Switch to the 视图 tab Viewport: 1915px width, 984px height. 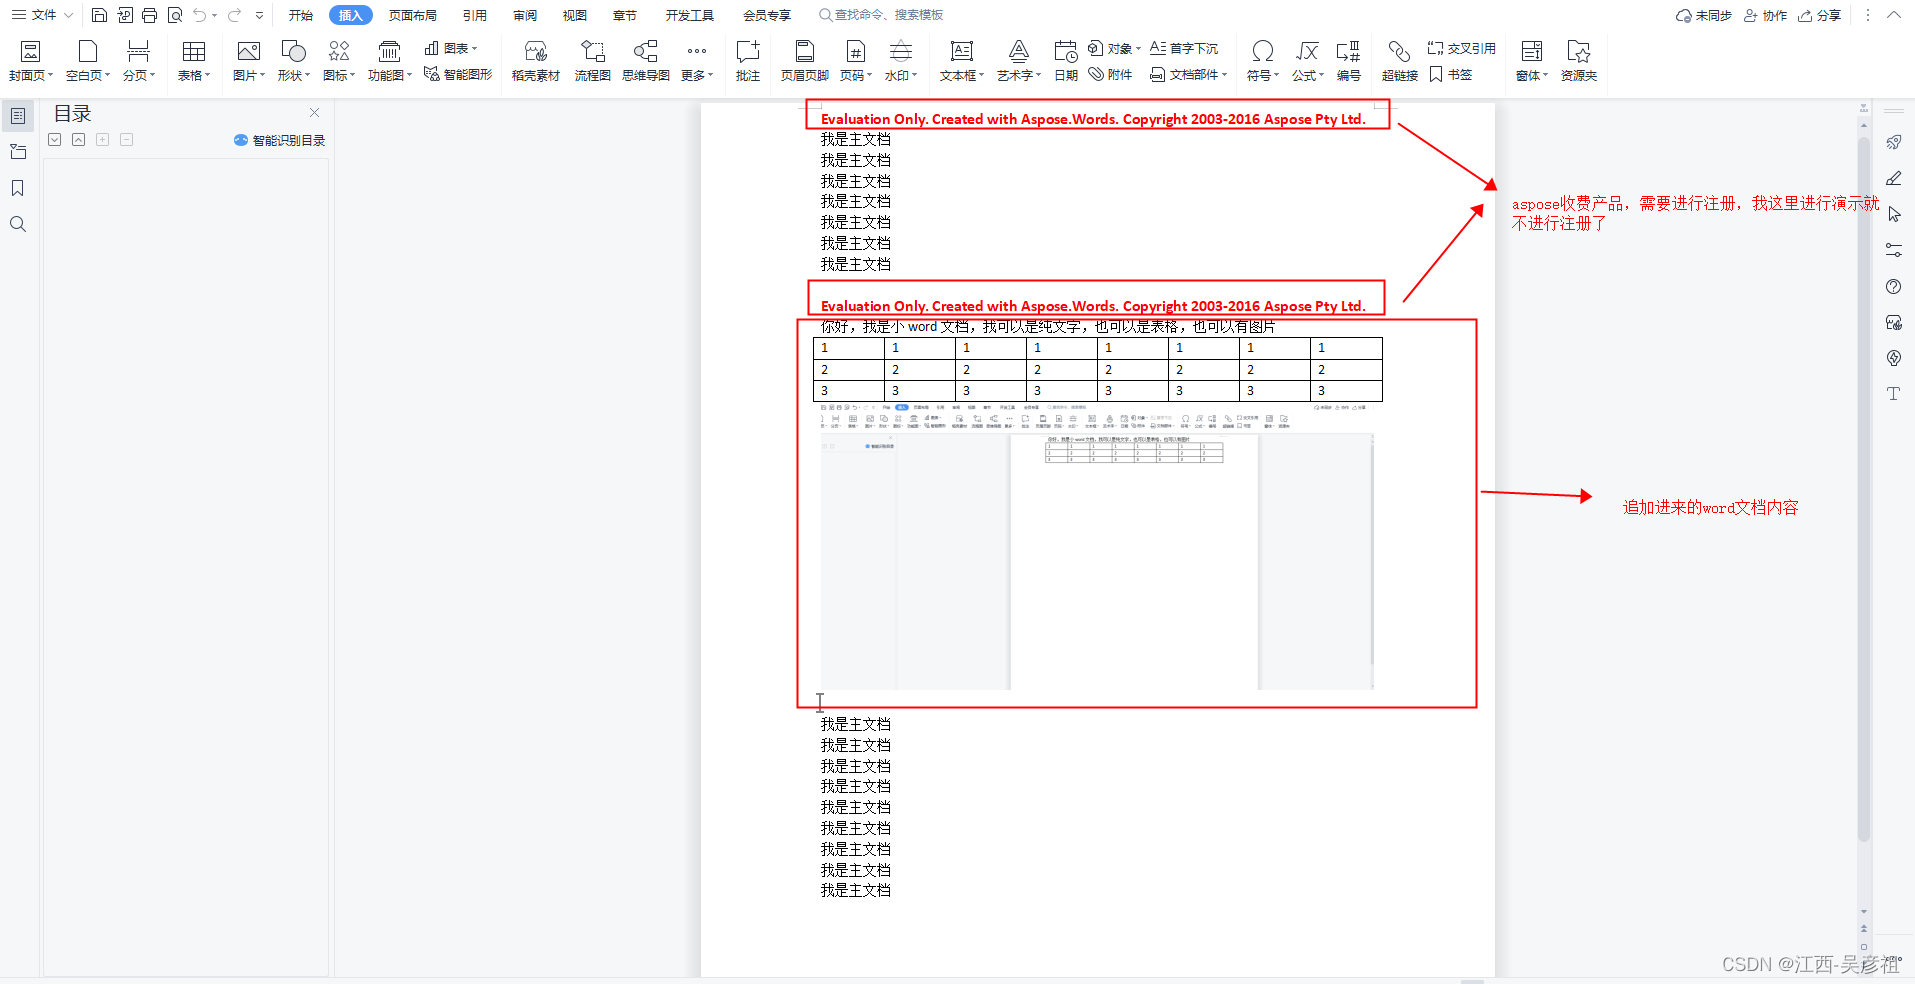click(575, 15)
